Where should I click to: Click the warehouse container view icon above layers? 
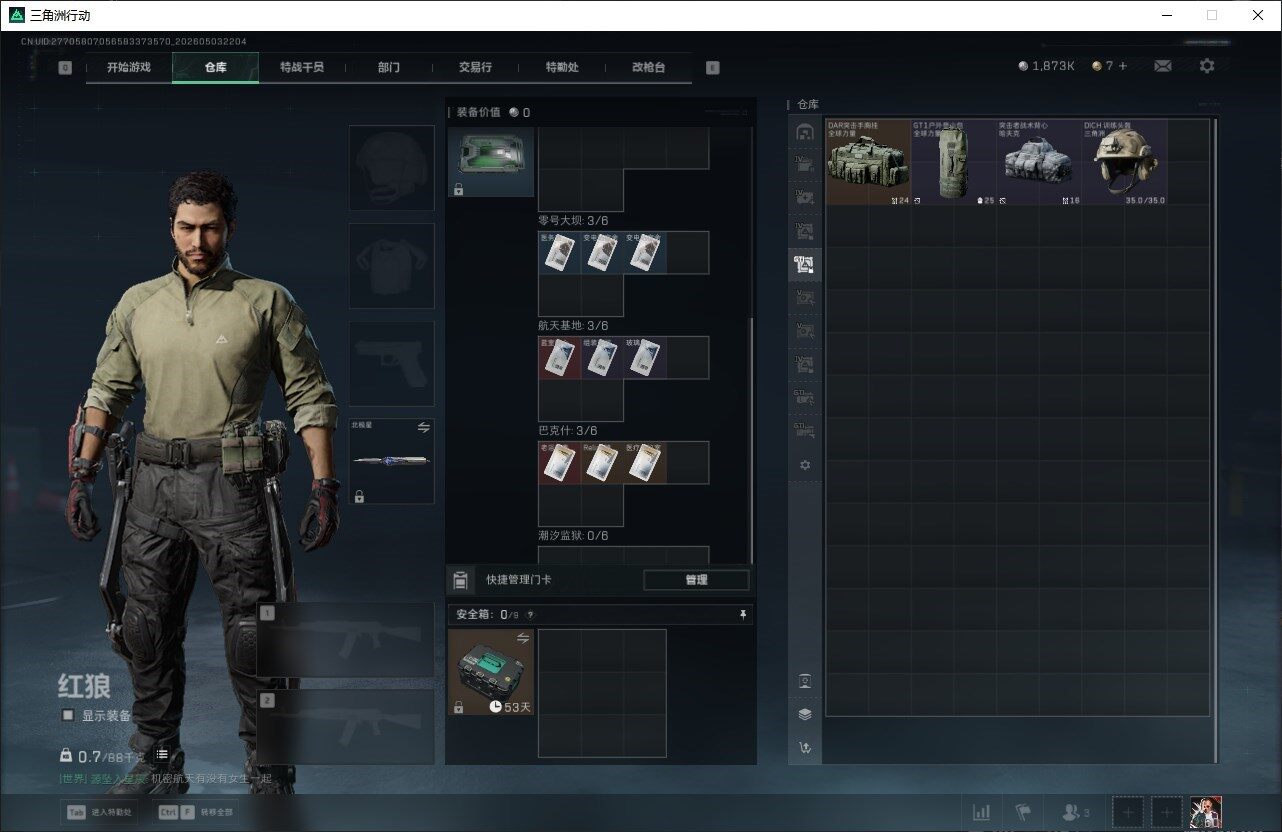click(805, 681)
